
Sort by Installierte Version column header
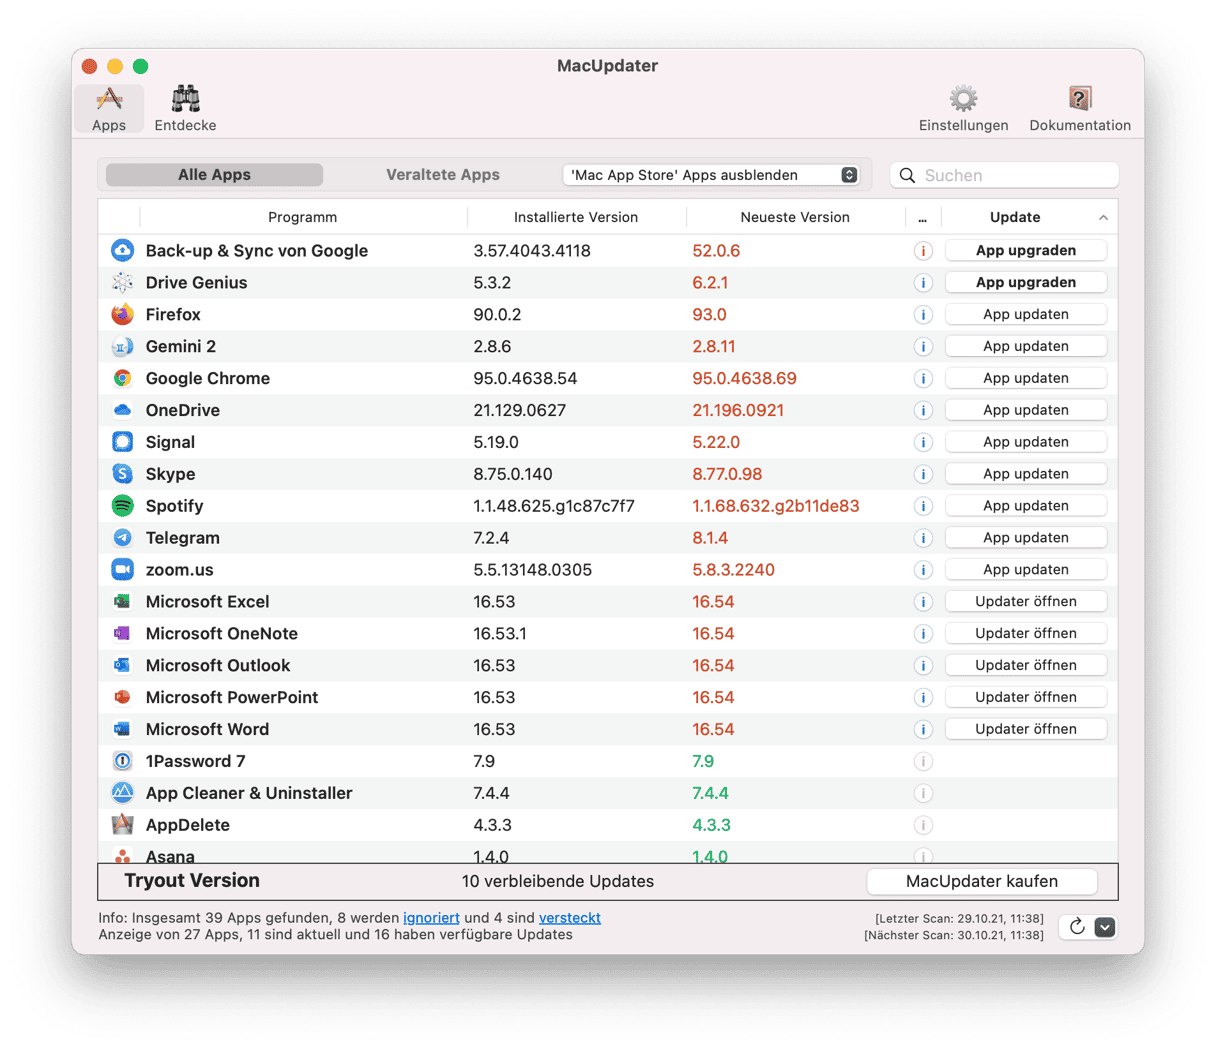coord(576,217)
